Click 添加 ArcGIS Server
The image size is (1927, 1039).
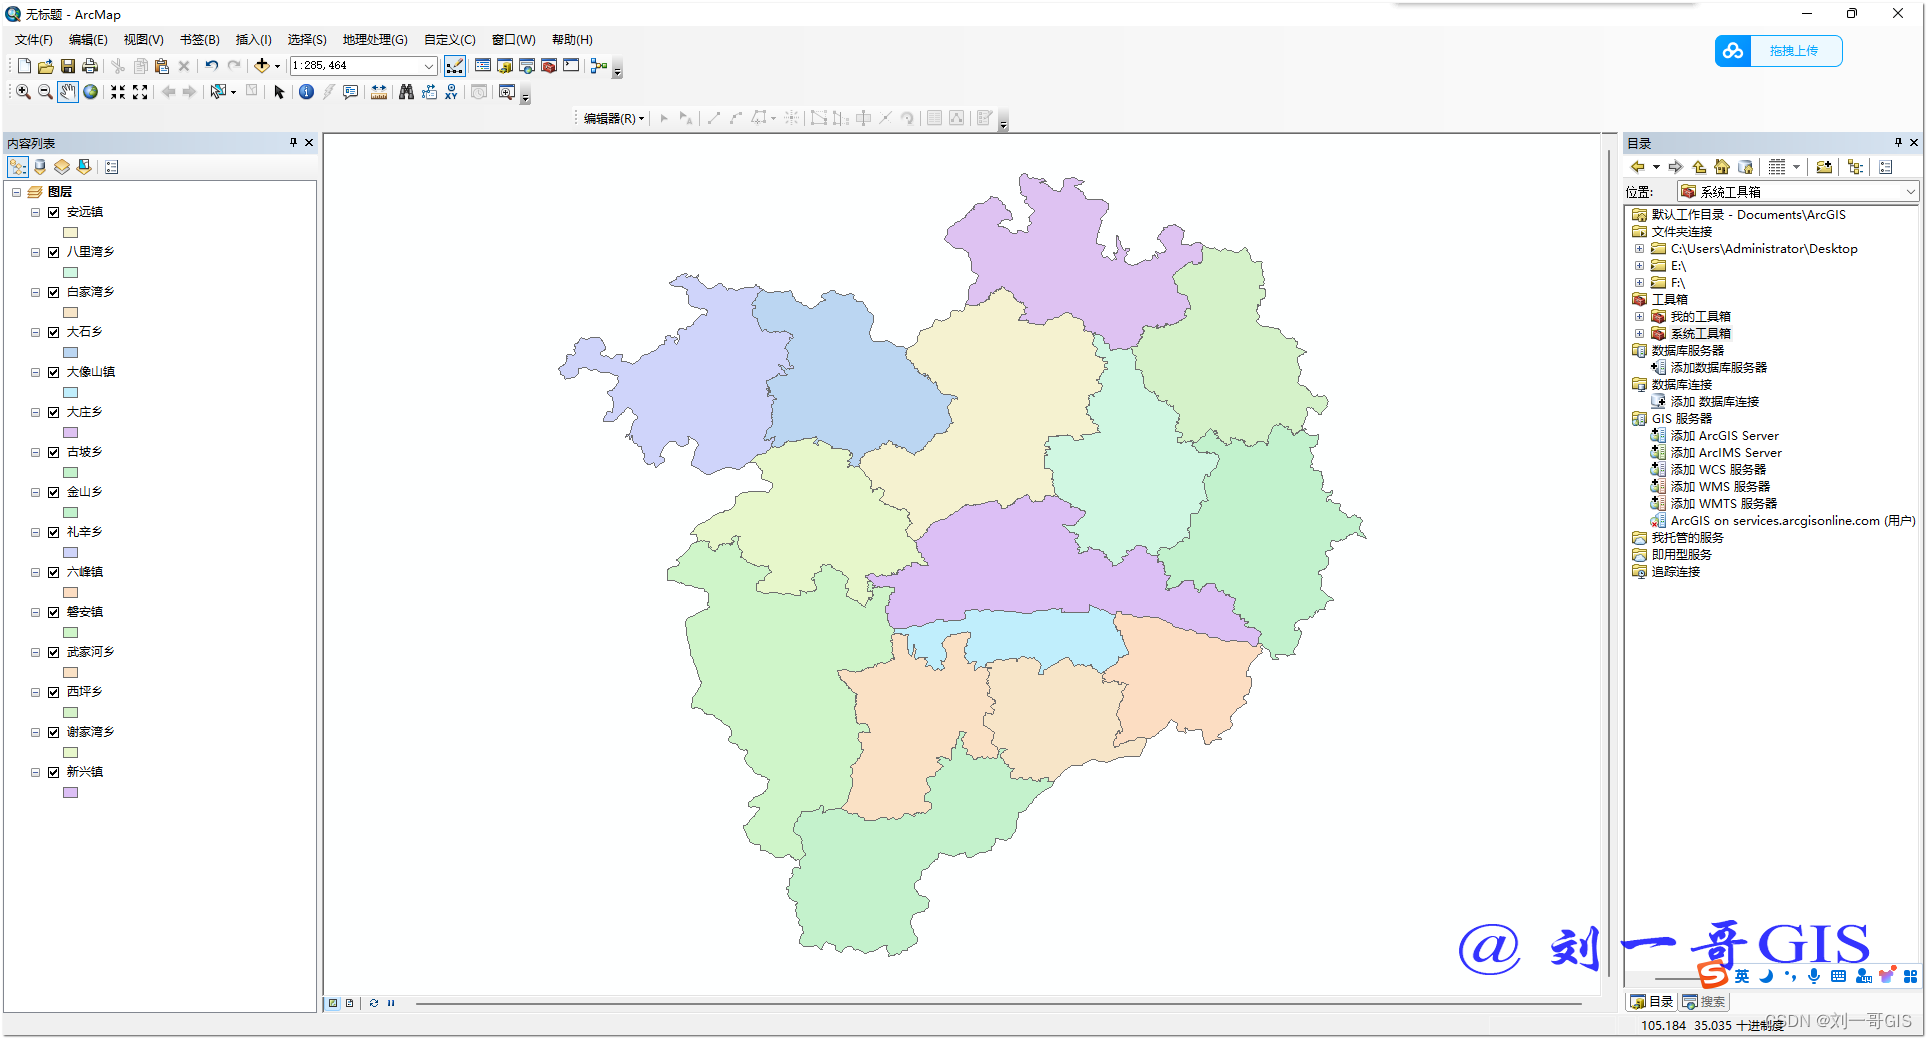tap(1724, 436)
